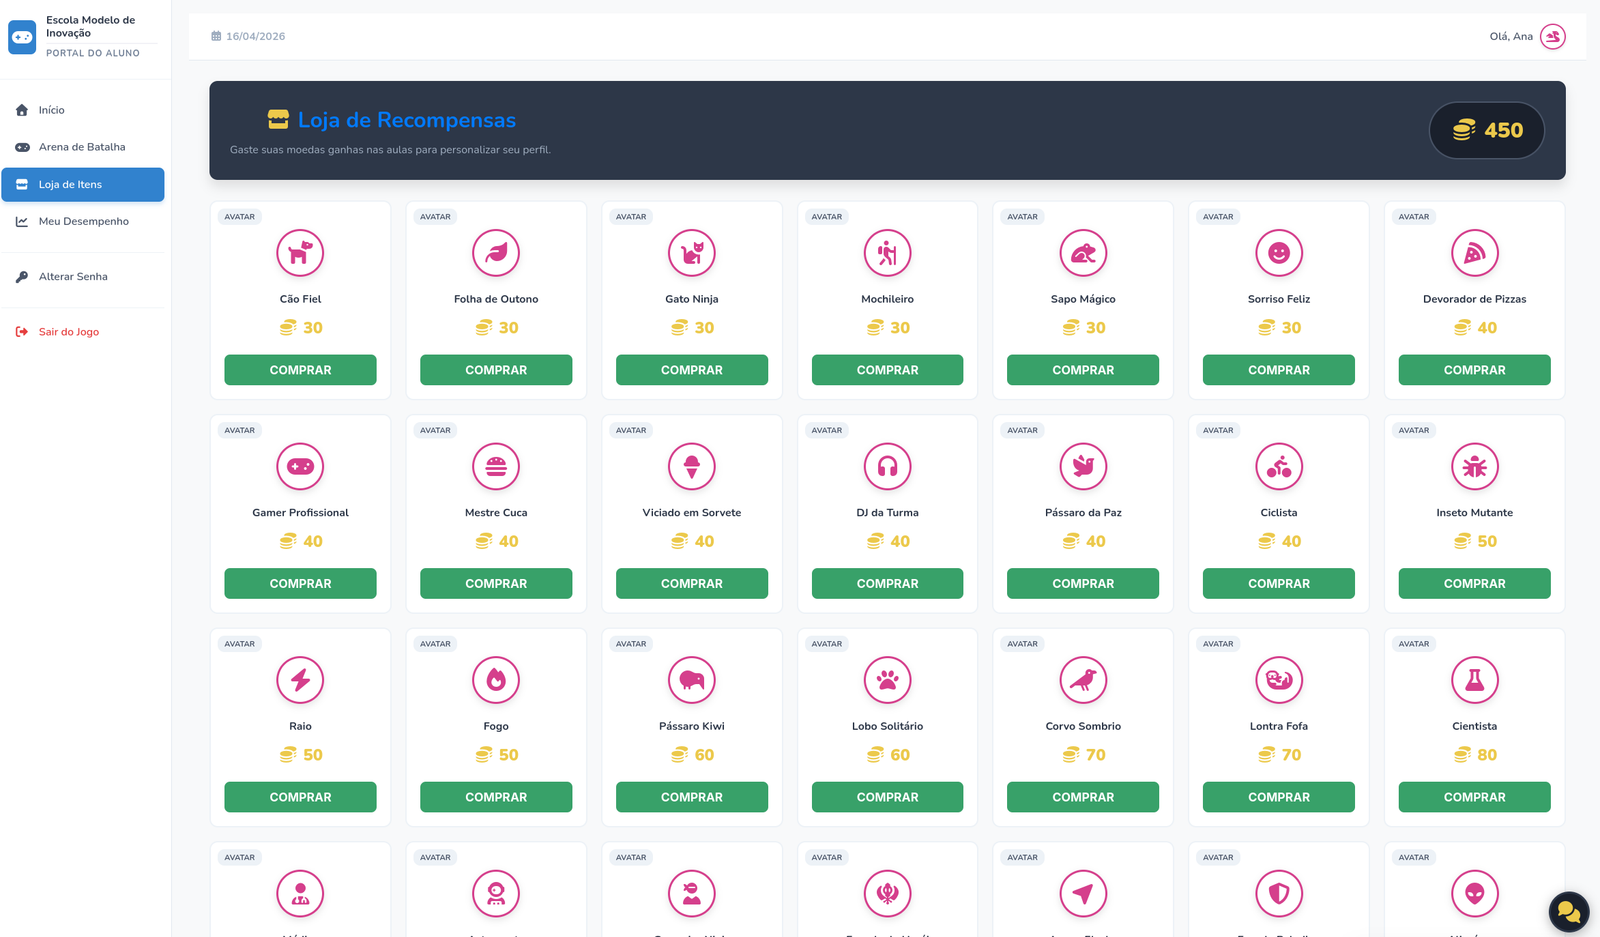Go to Arena de Batalha
Viewport: 1600px width, 937px height.
(82, 147)
